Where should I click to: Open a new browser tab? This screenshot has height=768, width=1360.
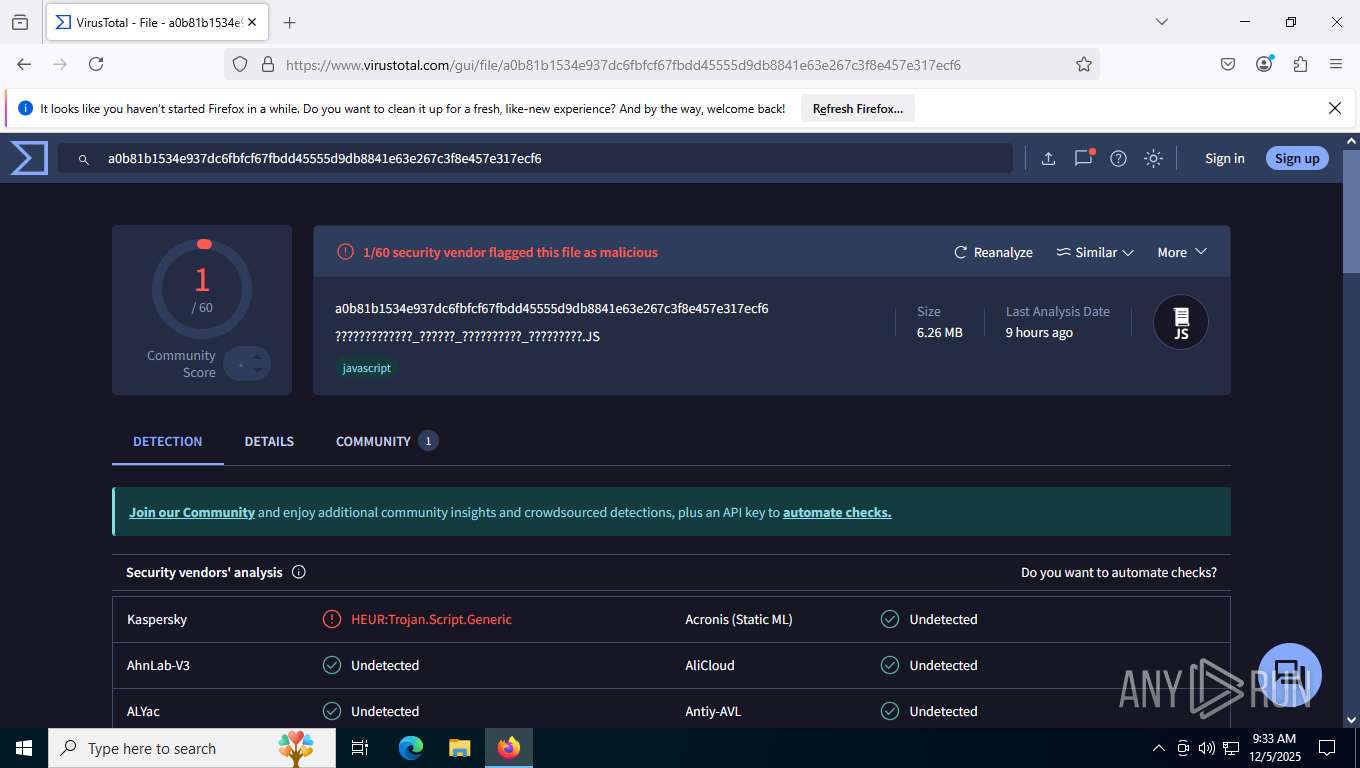(x=290, y=22)
